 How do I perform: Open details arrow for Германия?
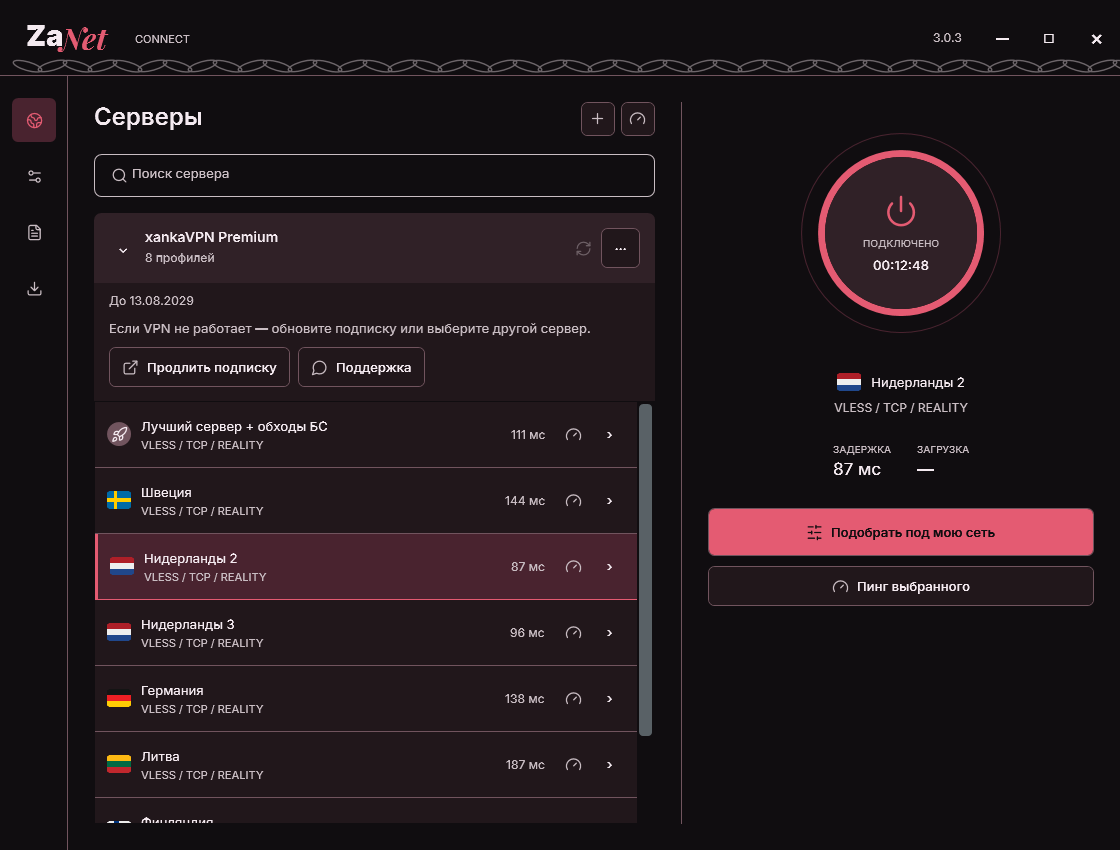coord(609,699)
